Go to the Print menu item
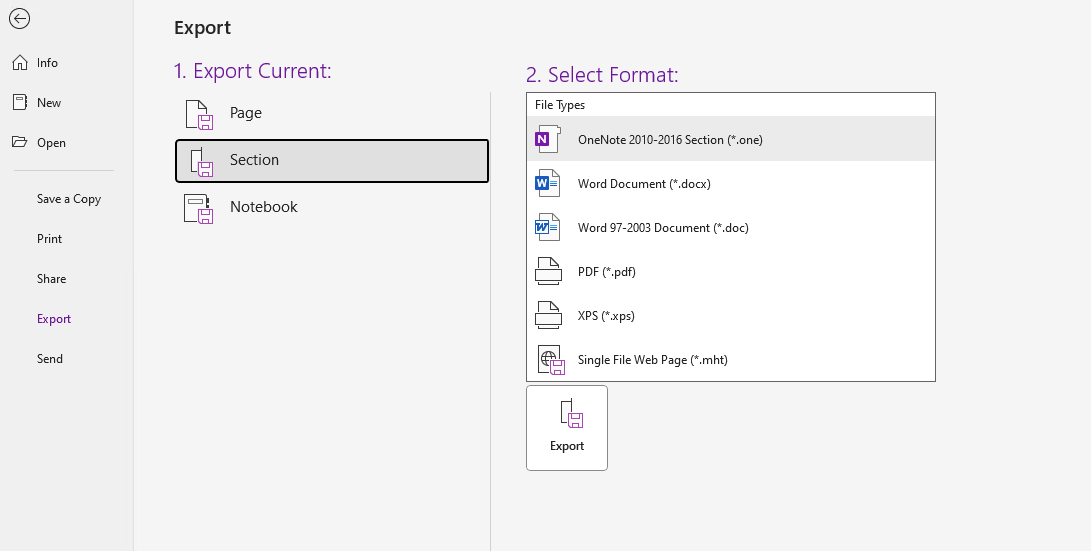The height and width of the screenshot is (551, 1091). [50, 239]
